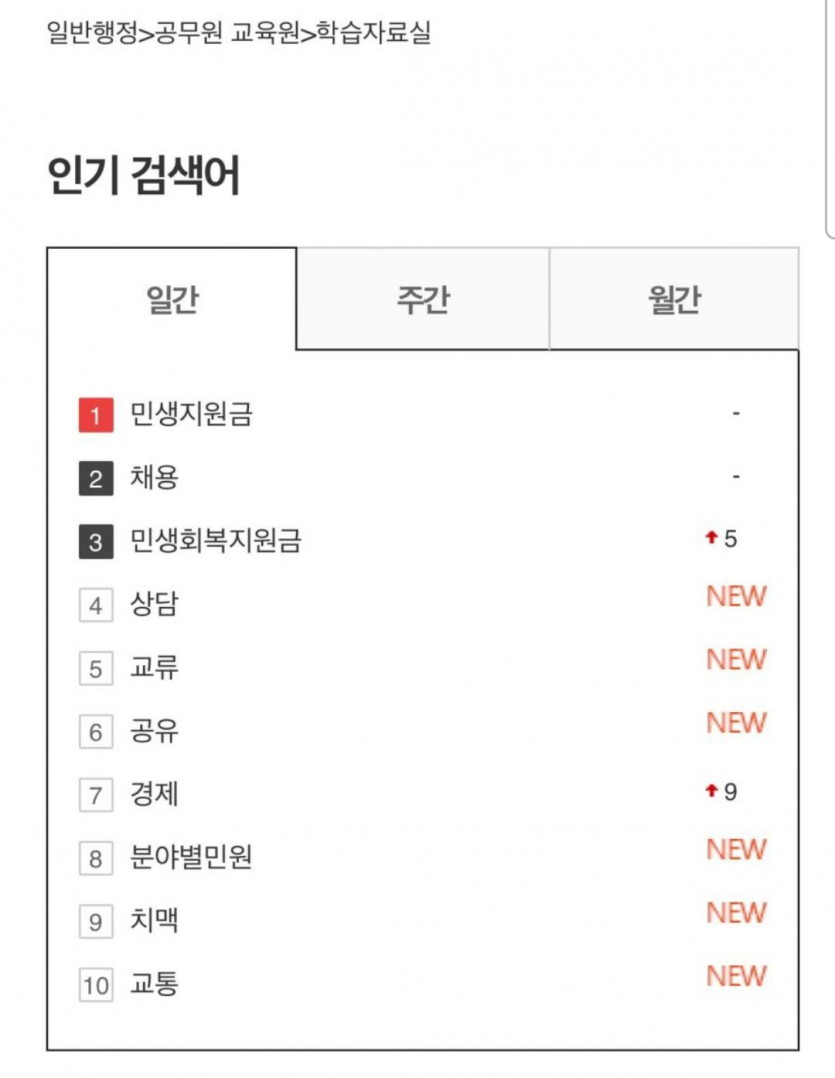Image resolution: width=835 pixels, height=1078 pixels.
Task: Click the red up arrow beside 9
Action: 711,790
